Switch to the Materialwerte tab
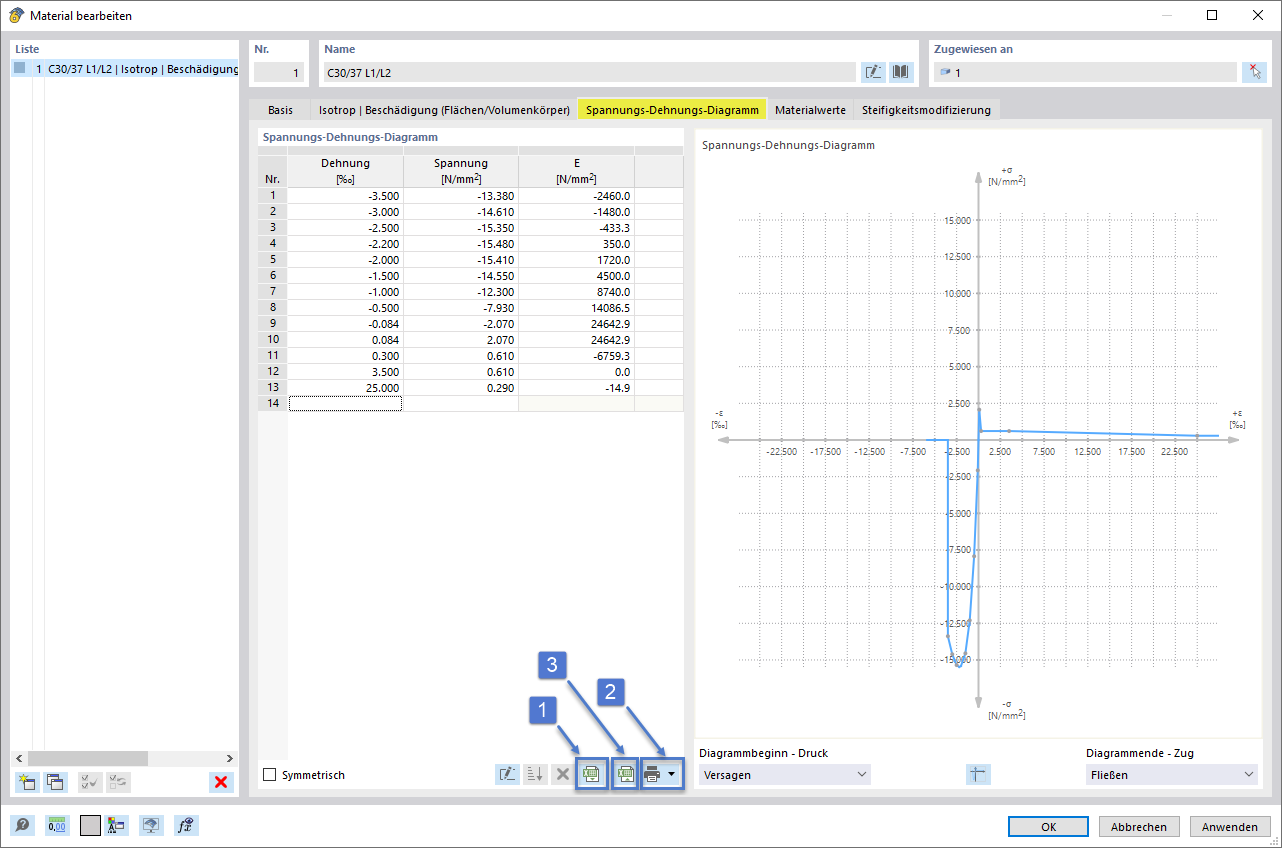This screenshot has height=848, width=1282. (810, 109)
